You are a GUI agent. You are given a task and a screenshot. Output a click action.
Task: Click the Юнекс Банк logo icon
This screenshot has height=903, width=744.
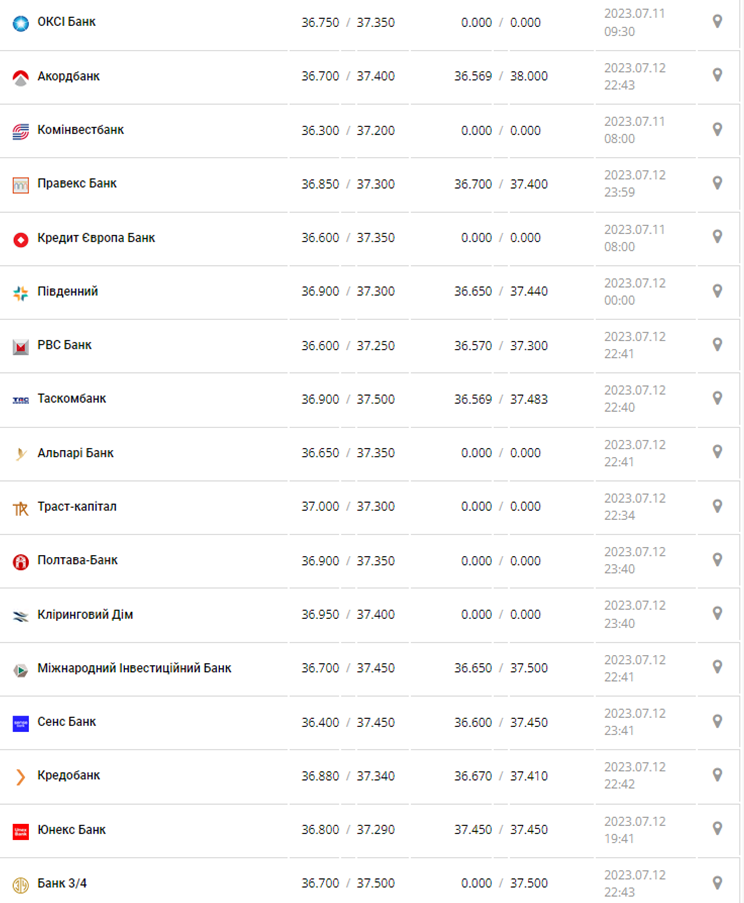click(x=20, y=830)
